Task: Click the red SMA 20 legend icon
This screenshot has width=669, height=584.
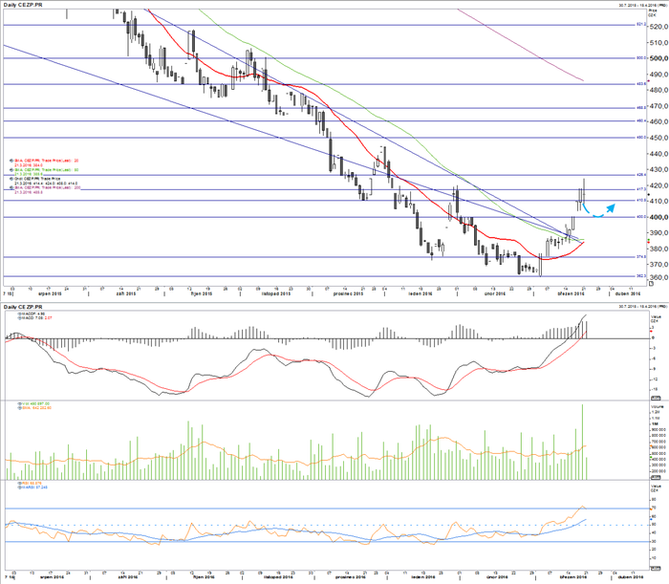Action: tap(11, 161)
